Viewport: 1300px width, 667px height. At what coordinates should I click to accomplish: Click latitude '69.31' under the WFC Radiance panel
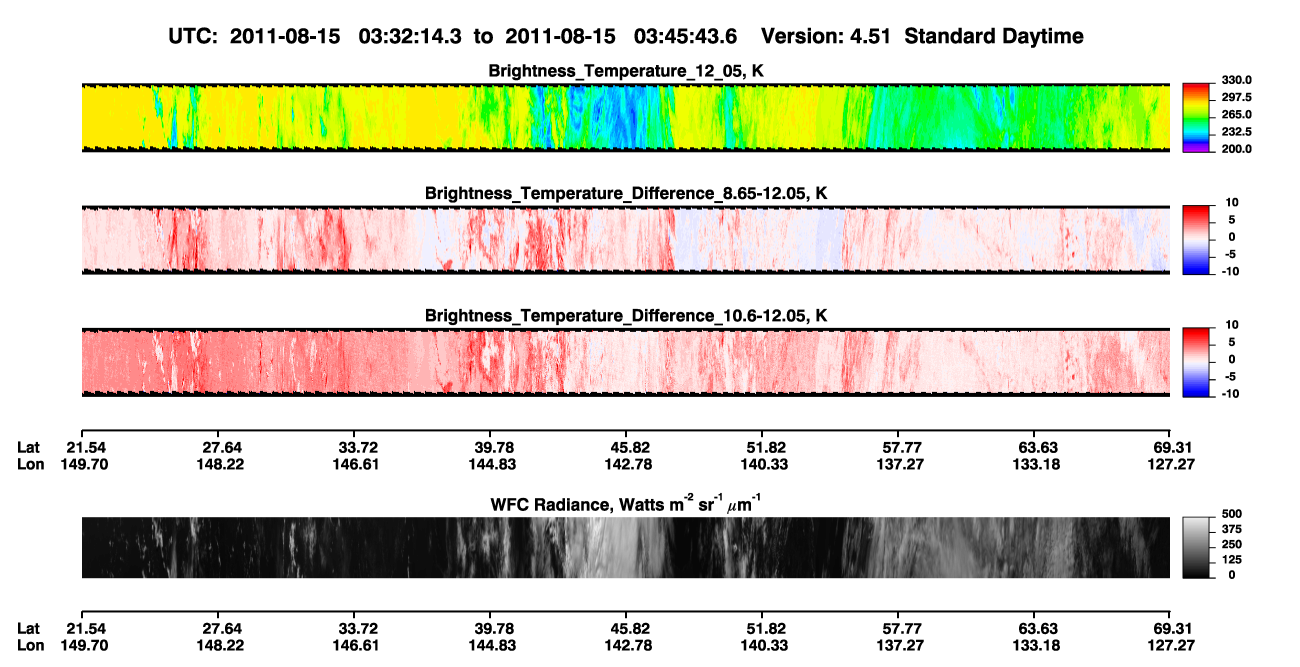coord(1175,628)
